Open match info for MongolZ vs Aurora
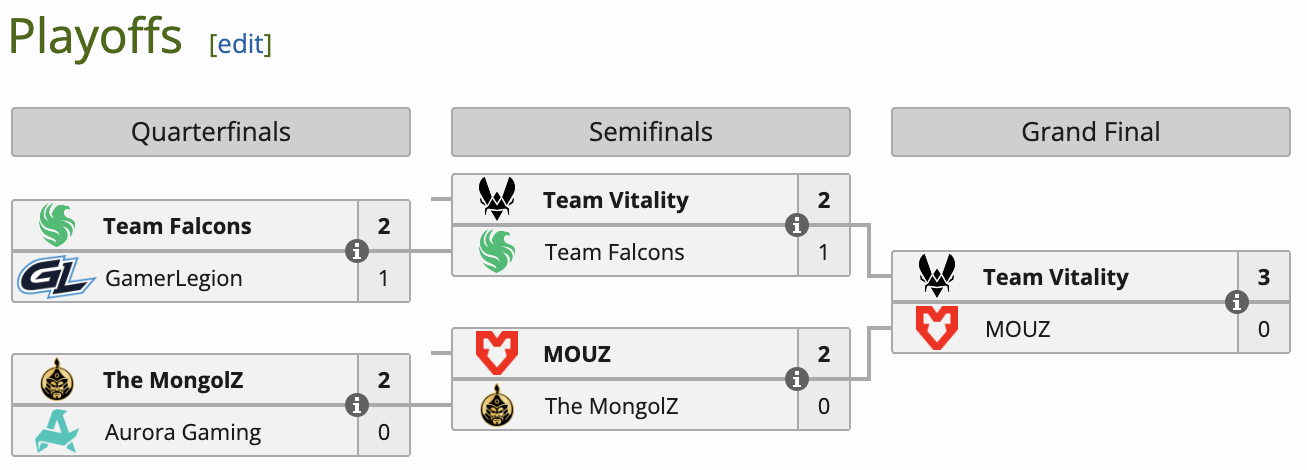Image resolution: width=1307 pixels, height=470 pixels. click(x=356, y=405)
